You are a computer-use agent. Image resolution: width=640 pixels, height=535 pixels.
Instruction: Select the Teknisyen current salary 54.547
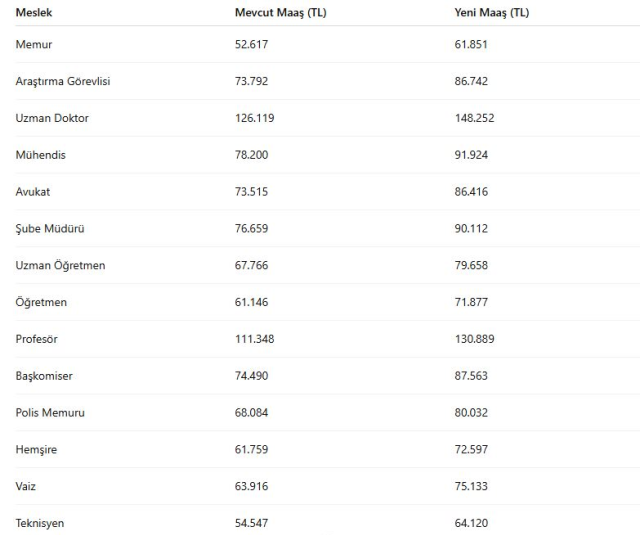tap(251, 523)
